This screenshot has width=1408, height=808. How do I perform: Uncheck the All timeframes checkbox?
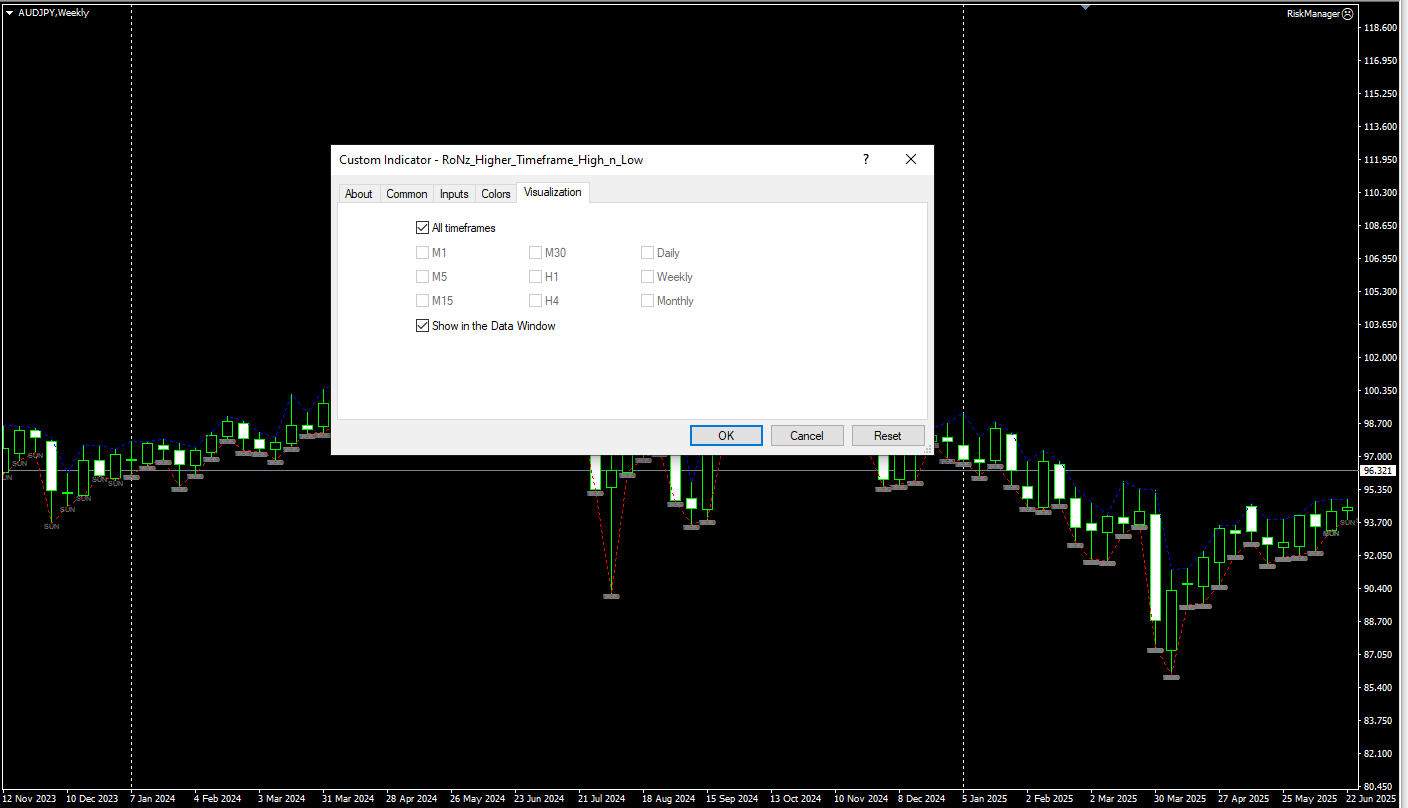click(422, 227)
